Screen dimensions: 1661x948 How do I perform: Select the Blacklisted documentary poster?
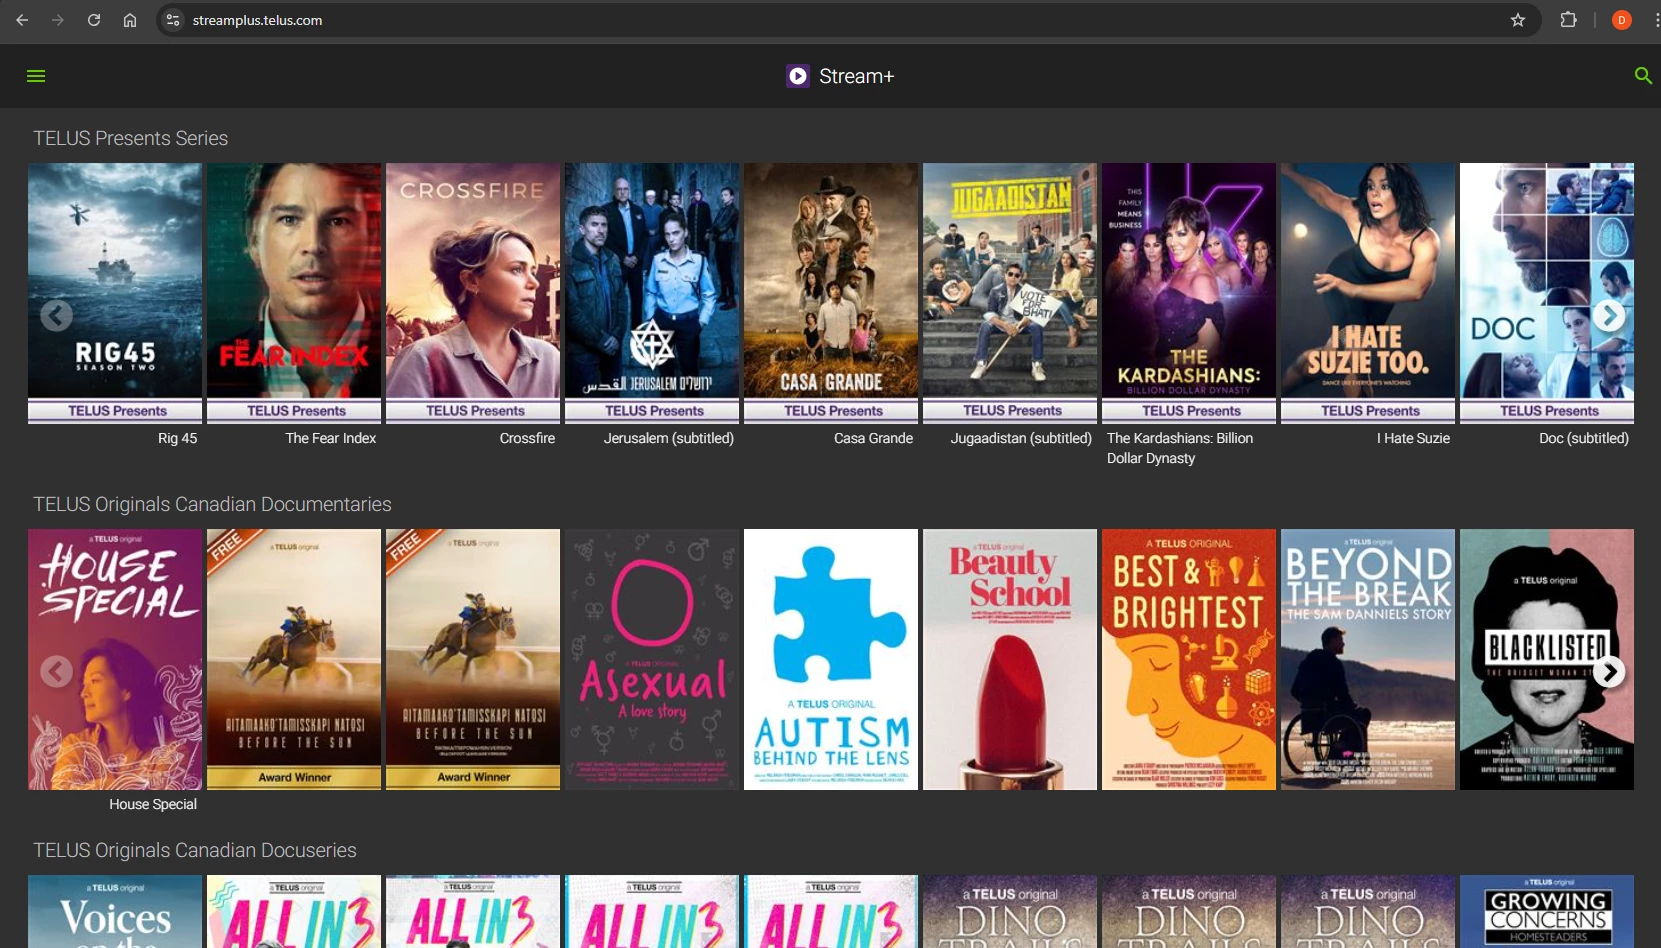[1547, 659]
